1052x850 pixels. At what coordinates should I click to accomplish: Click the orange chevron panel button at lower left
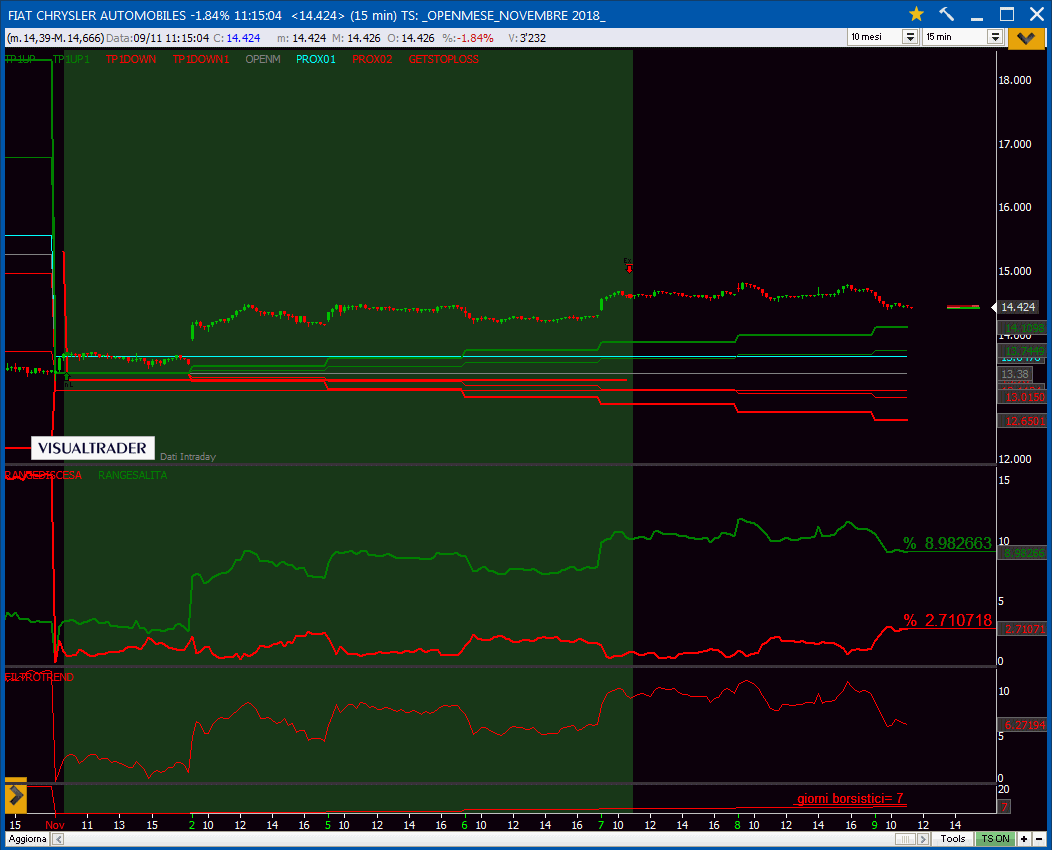(x=15, y=796)
